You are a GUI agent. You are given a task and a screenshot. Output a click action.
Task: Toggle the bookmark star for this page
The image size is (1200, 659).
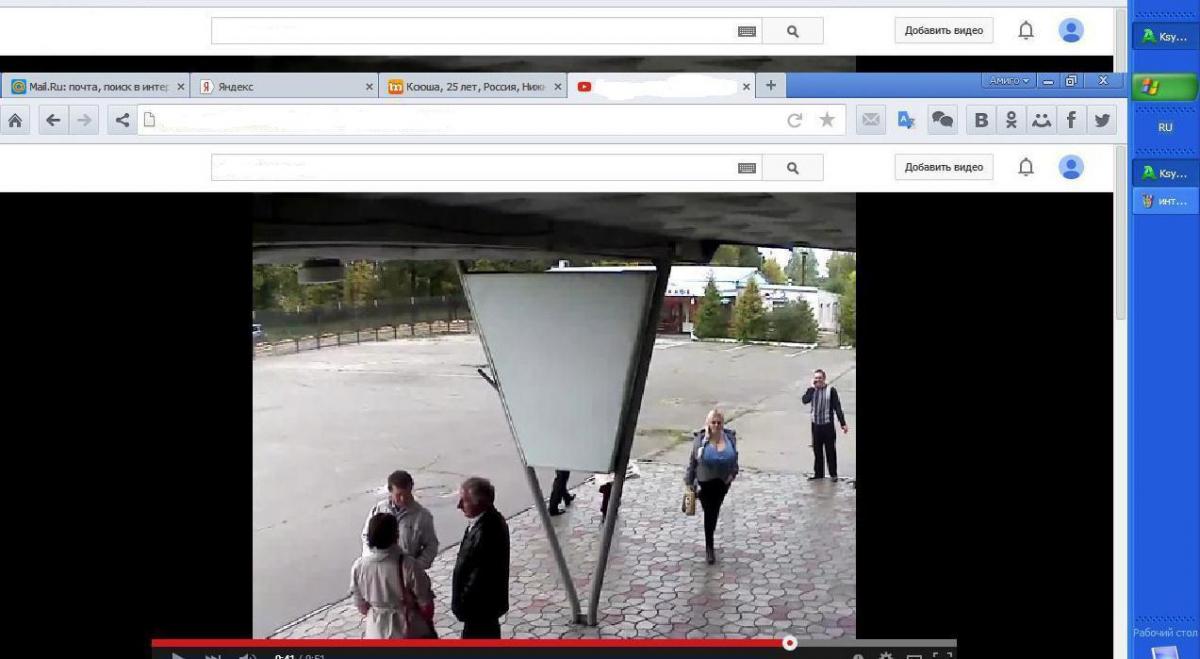coord(827,120)
